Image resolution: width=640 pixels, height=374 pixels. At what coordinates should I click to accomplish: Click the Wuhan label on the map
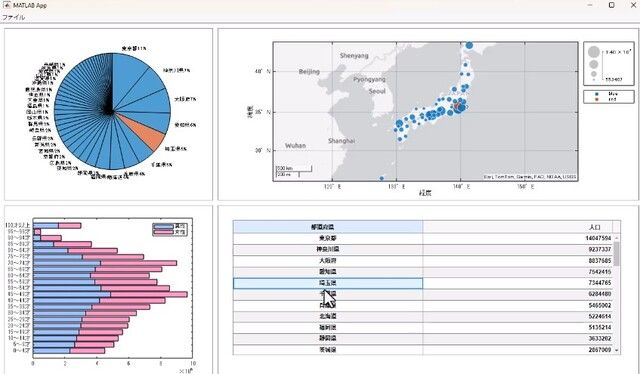(295, 146)
